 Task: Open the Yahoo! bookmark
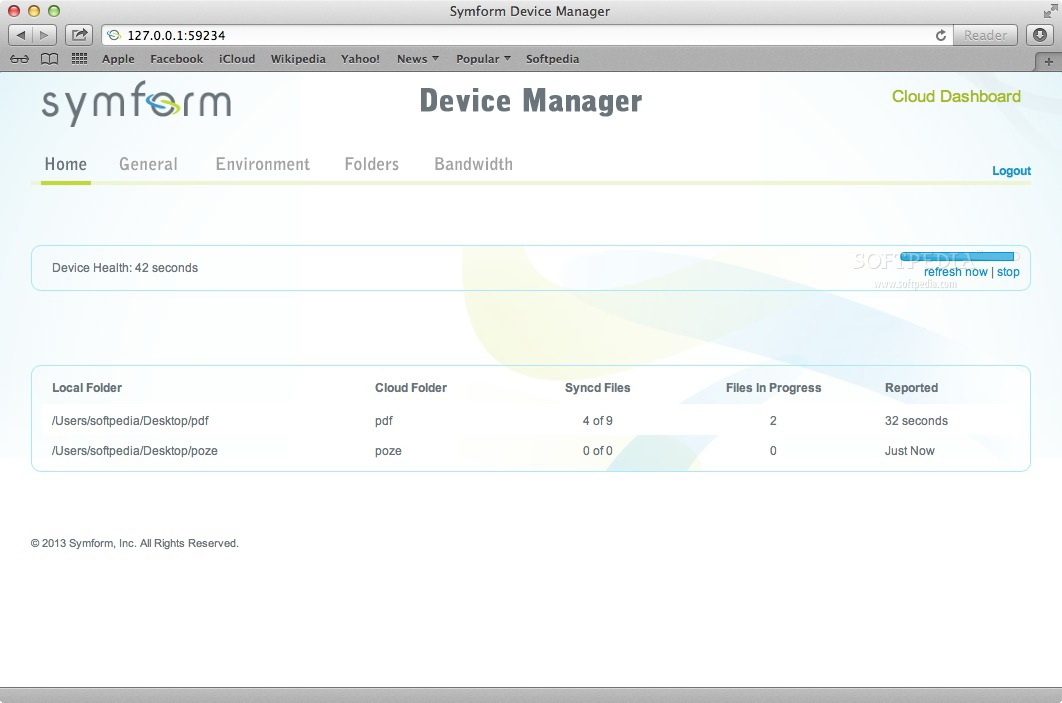tap(360, 59)
